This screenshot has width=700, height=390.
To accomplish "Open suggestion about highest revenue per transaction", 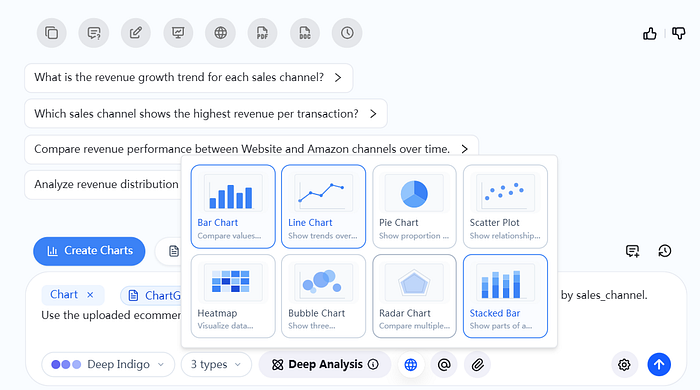I will [x=206, y=114].
